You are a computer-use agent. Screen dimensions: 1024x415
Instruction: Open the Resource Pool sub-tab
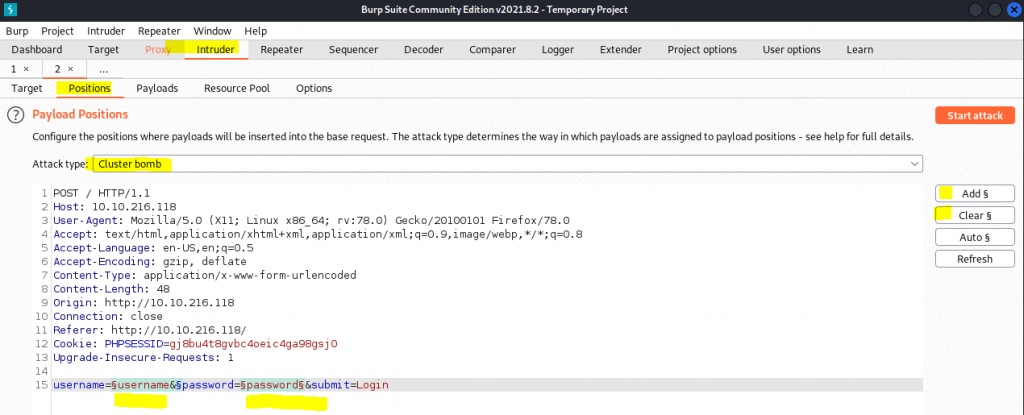236,88
